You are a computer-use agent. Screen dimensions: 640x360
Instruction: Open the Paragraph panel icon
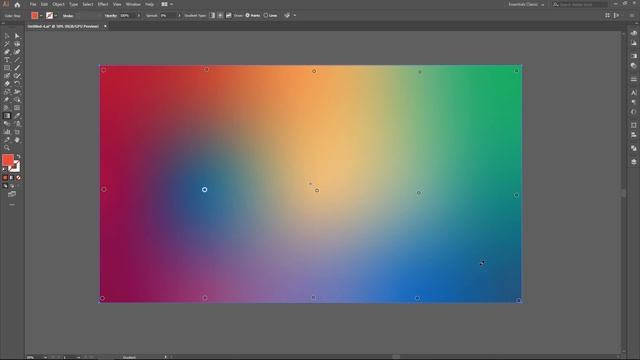tap(633, 102)
